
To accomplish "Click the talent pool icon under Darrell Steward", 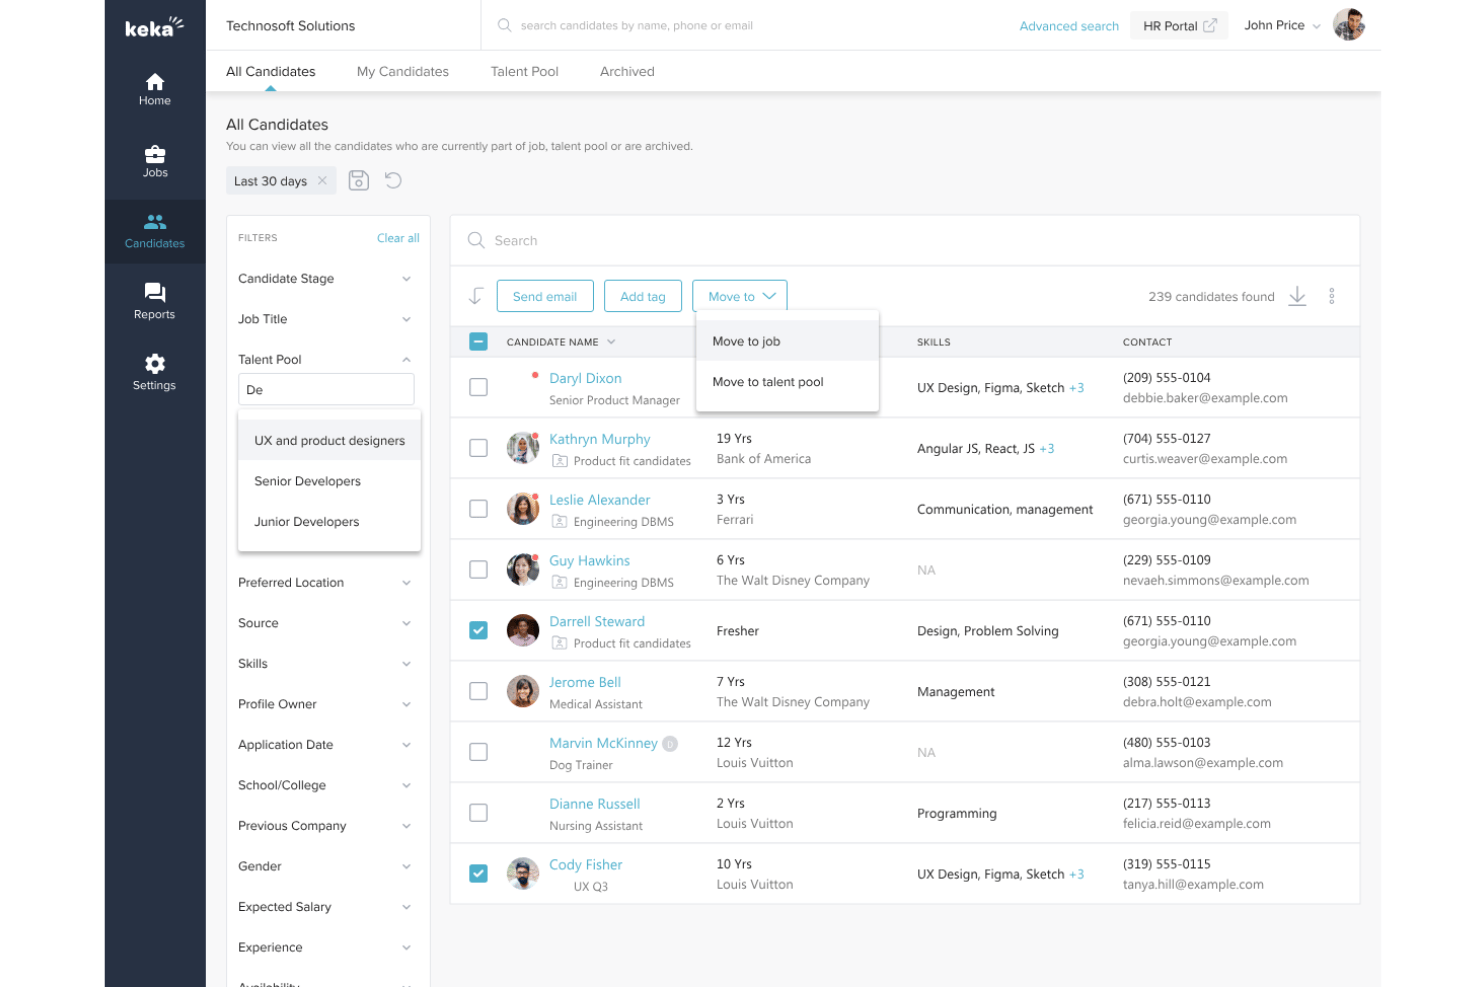I will [x=560, y=643].
